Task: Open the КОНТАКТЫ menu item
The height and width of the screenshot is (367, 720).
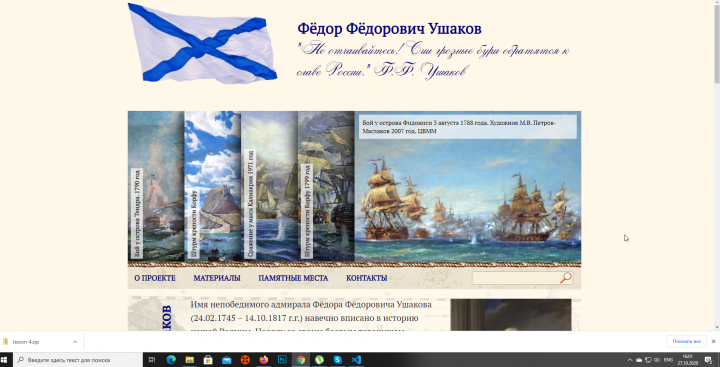Action: pos(366,278)
